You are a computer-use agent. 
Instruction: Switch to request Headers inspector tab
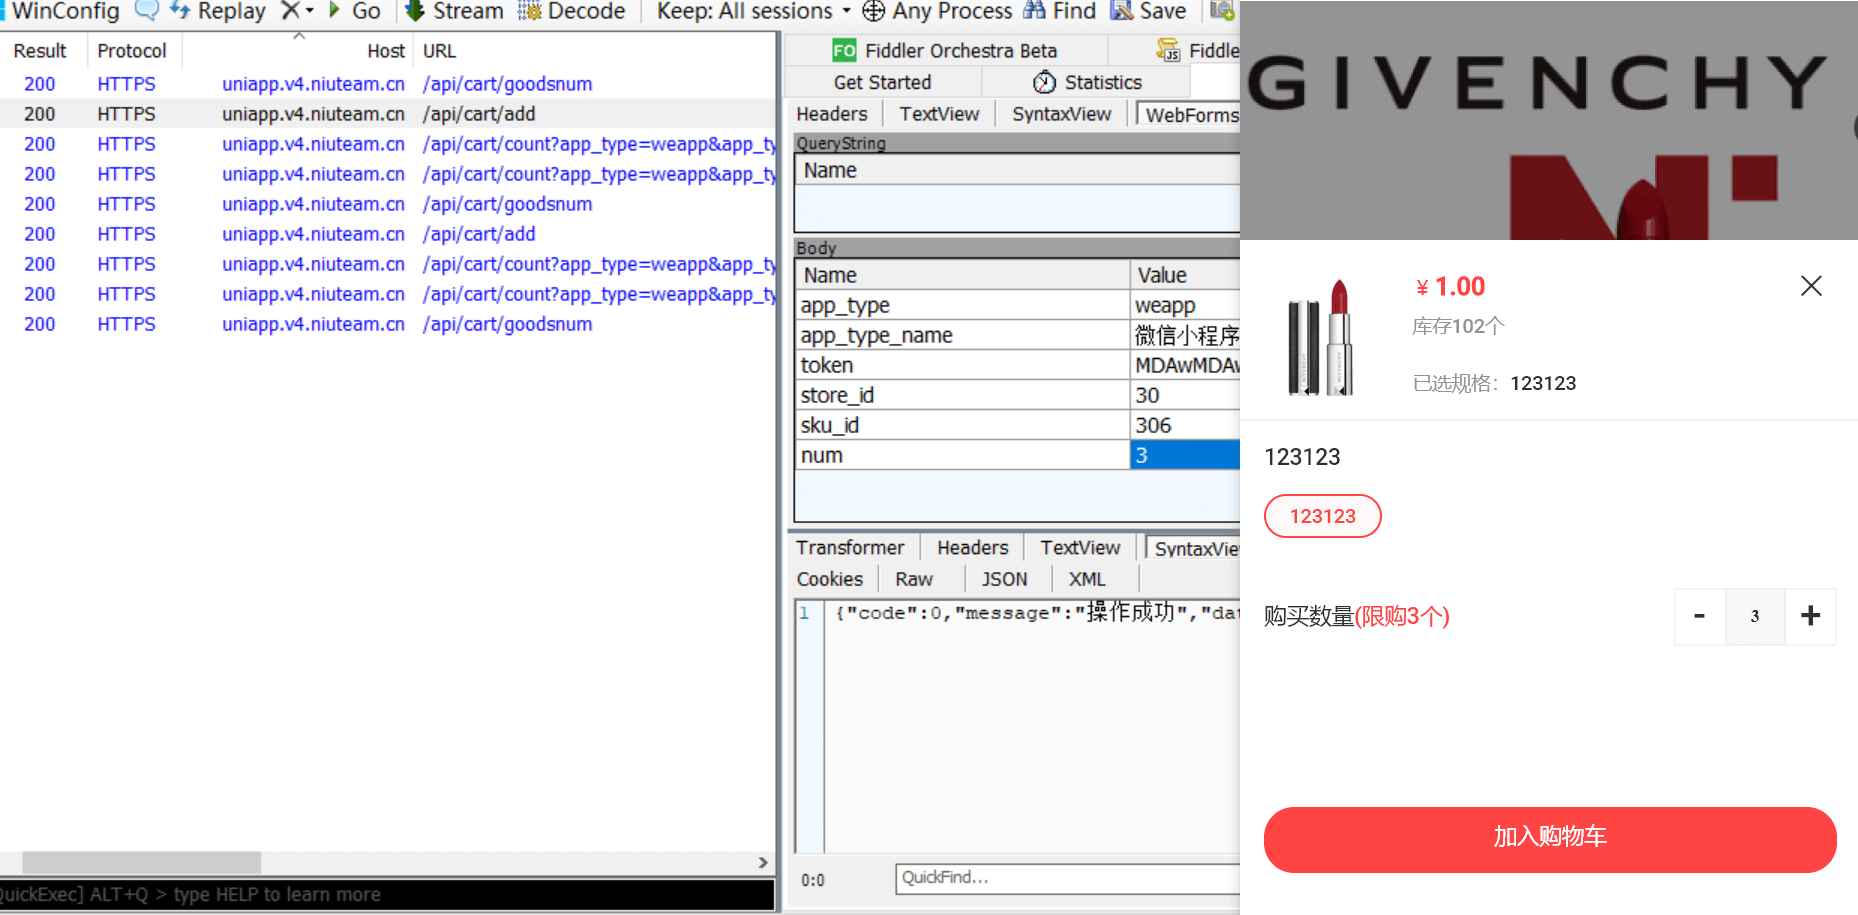click(x=832, y=114)
